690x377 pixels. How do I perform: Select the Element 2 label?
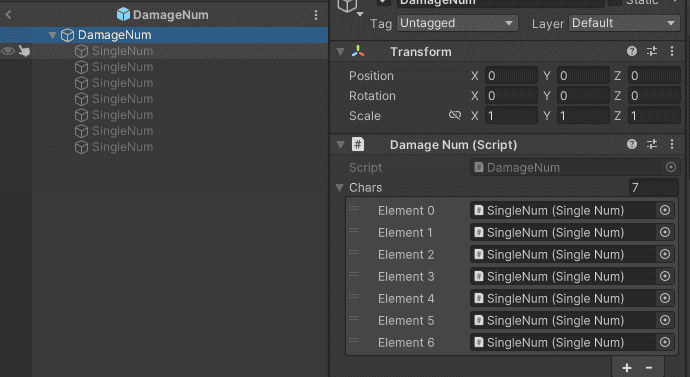click(406, 255)
